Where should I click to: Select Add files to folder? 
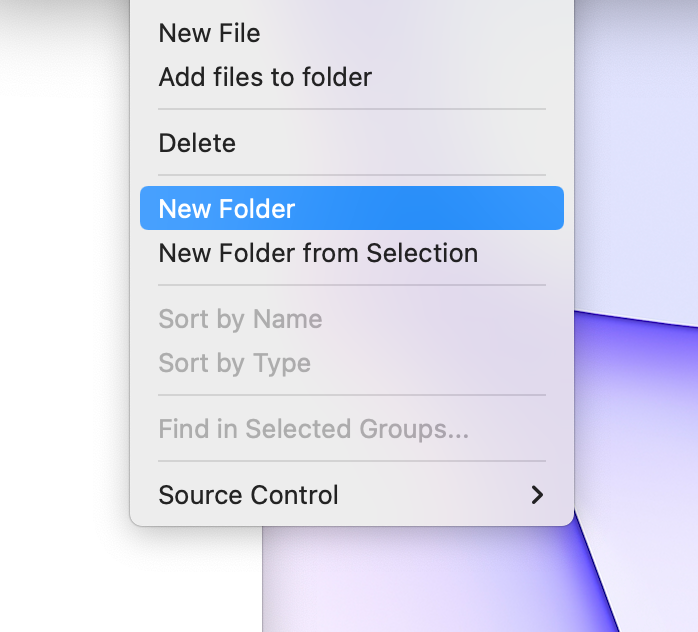click(265, 77)
